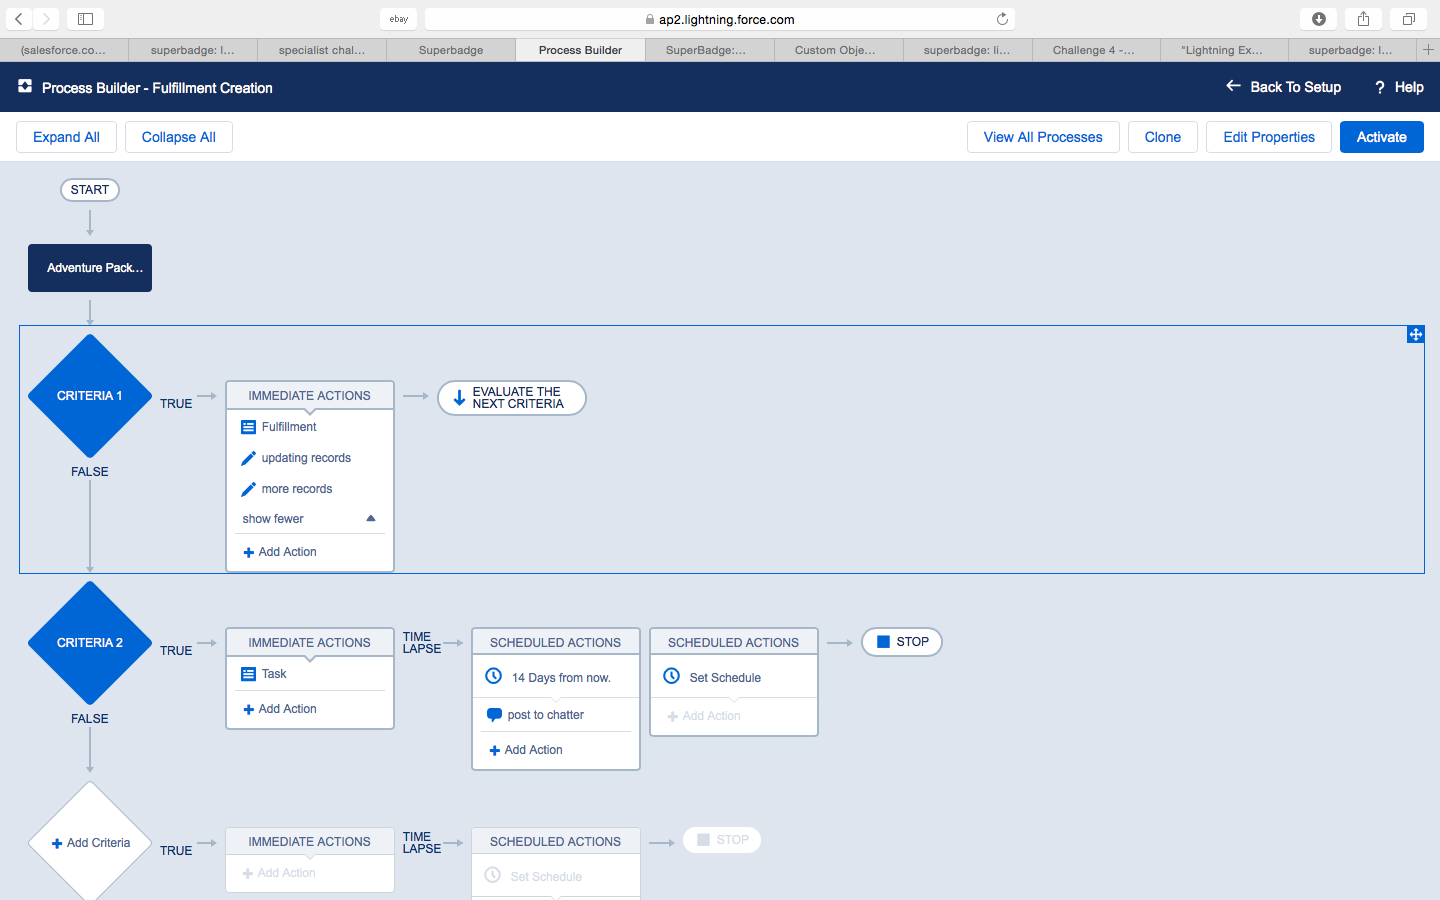1440x900 pixels.
Task: Add Action under Criteria 1 immediate actions
Action: point(280,552)
